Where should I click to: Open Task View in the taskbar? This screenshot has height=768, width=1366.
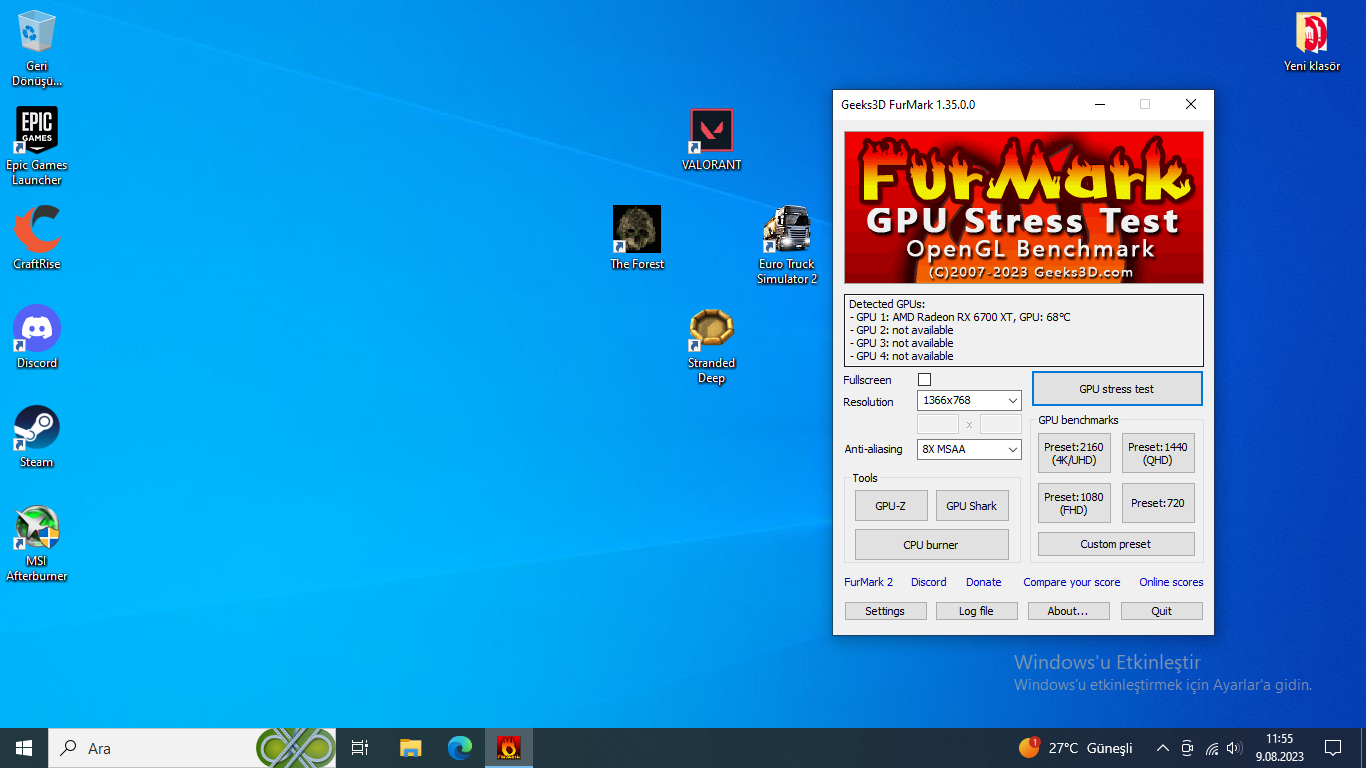(x=360, y=748)
